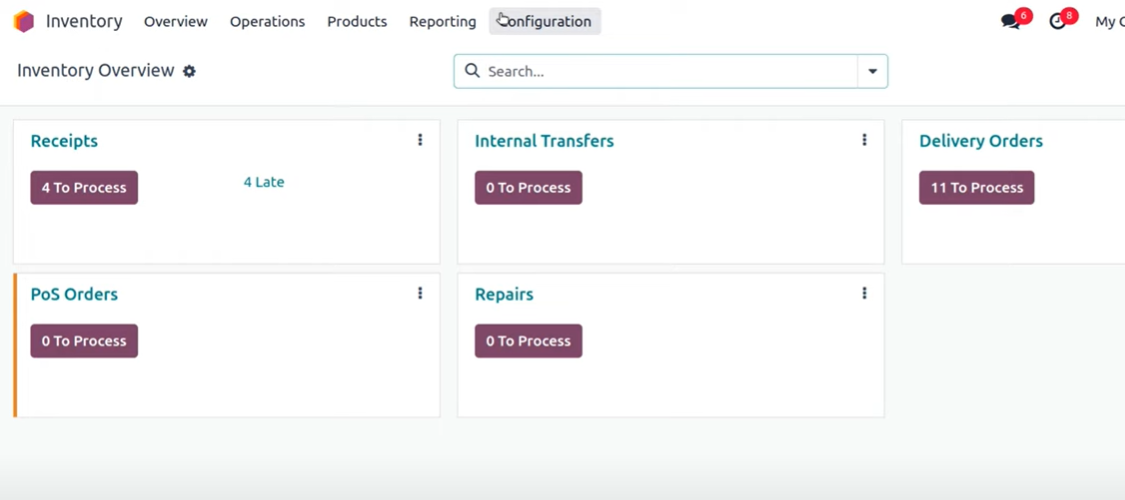
Task: Open the three-dot menu on Receipts card
Action: click(420, 140)
